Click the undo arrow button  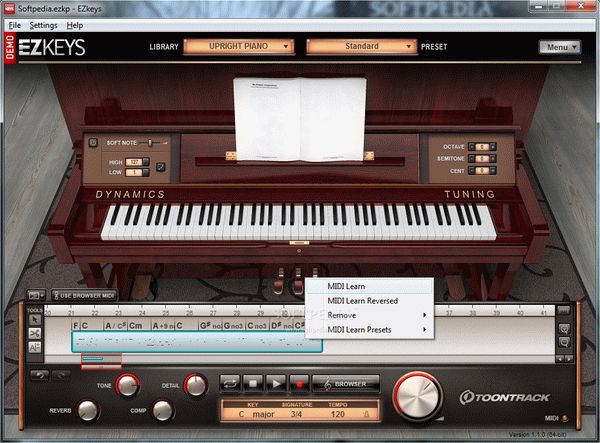pos(39,375)
